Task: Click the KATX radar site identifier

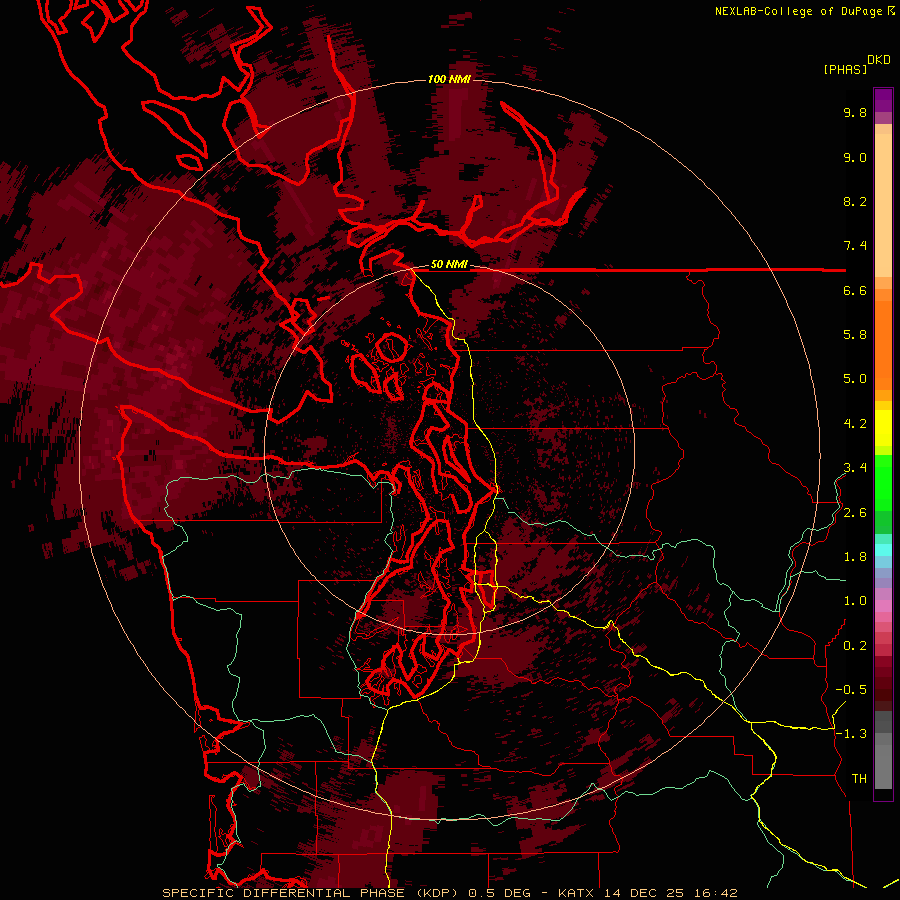Action: click(x=576, y=893)
